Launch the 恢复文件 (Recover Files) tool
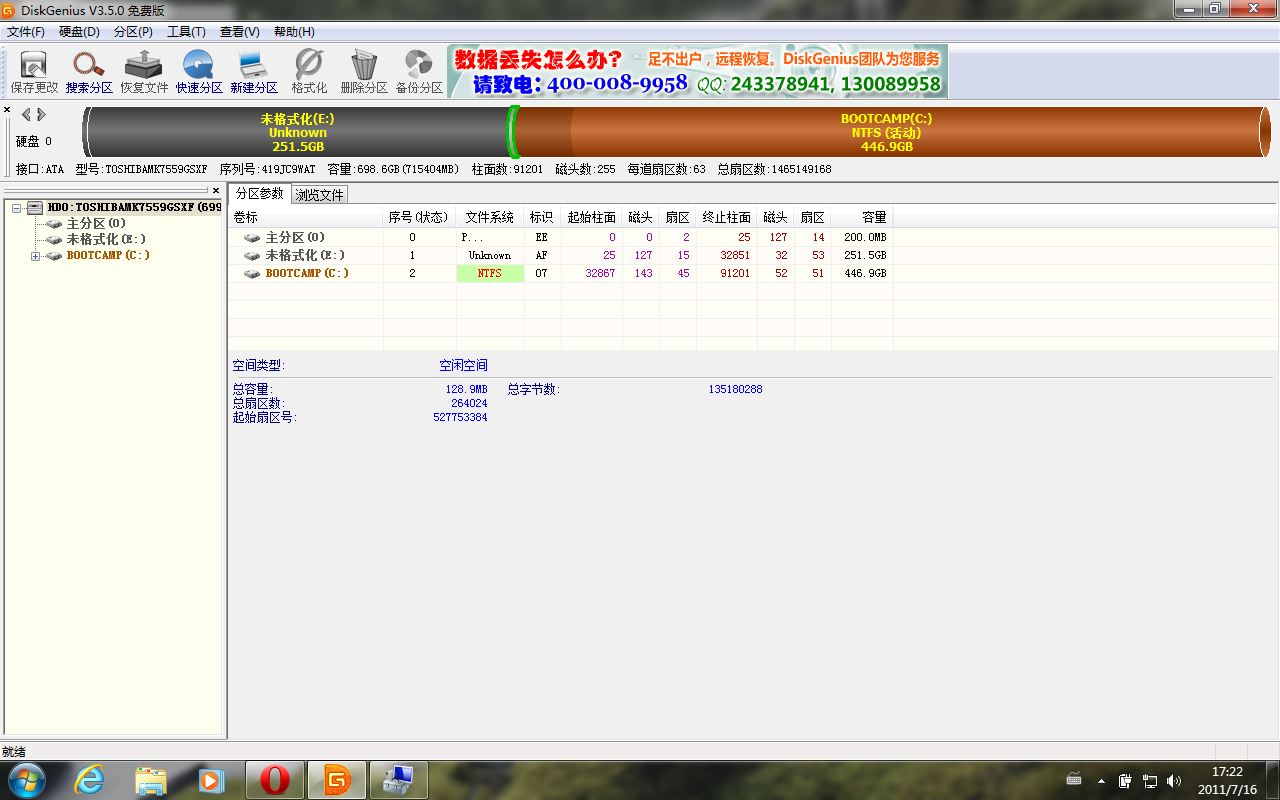Screen dimensions: 1280x800 144,72
